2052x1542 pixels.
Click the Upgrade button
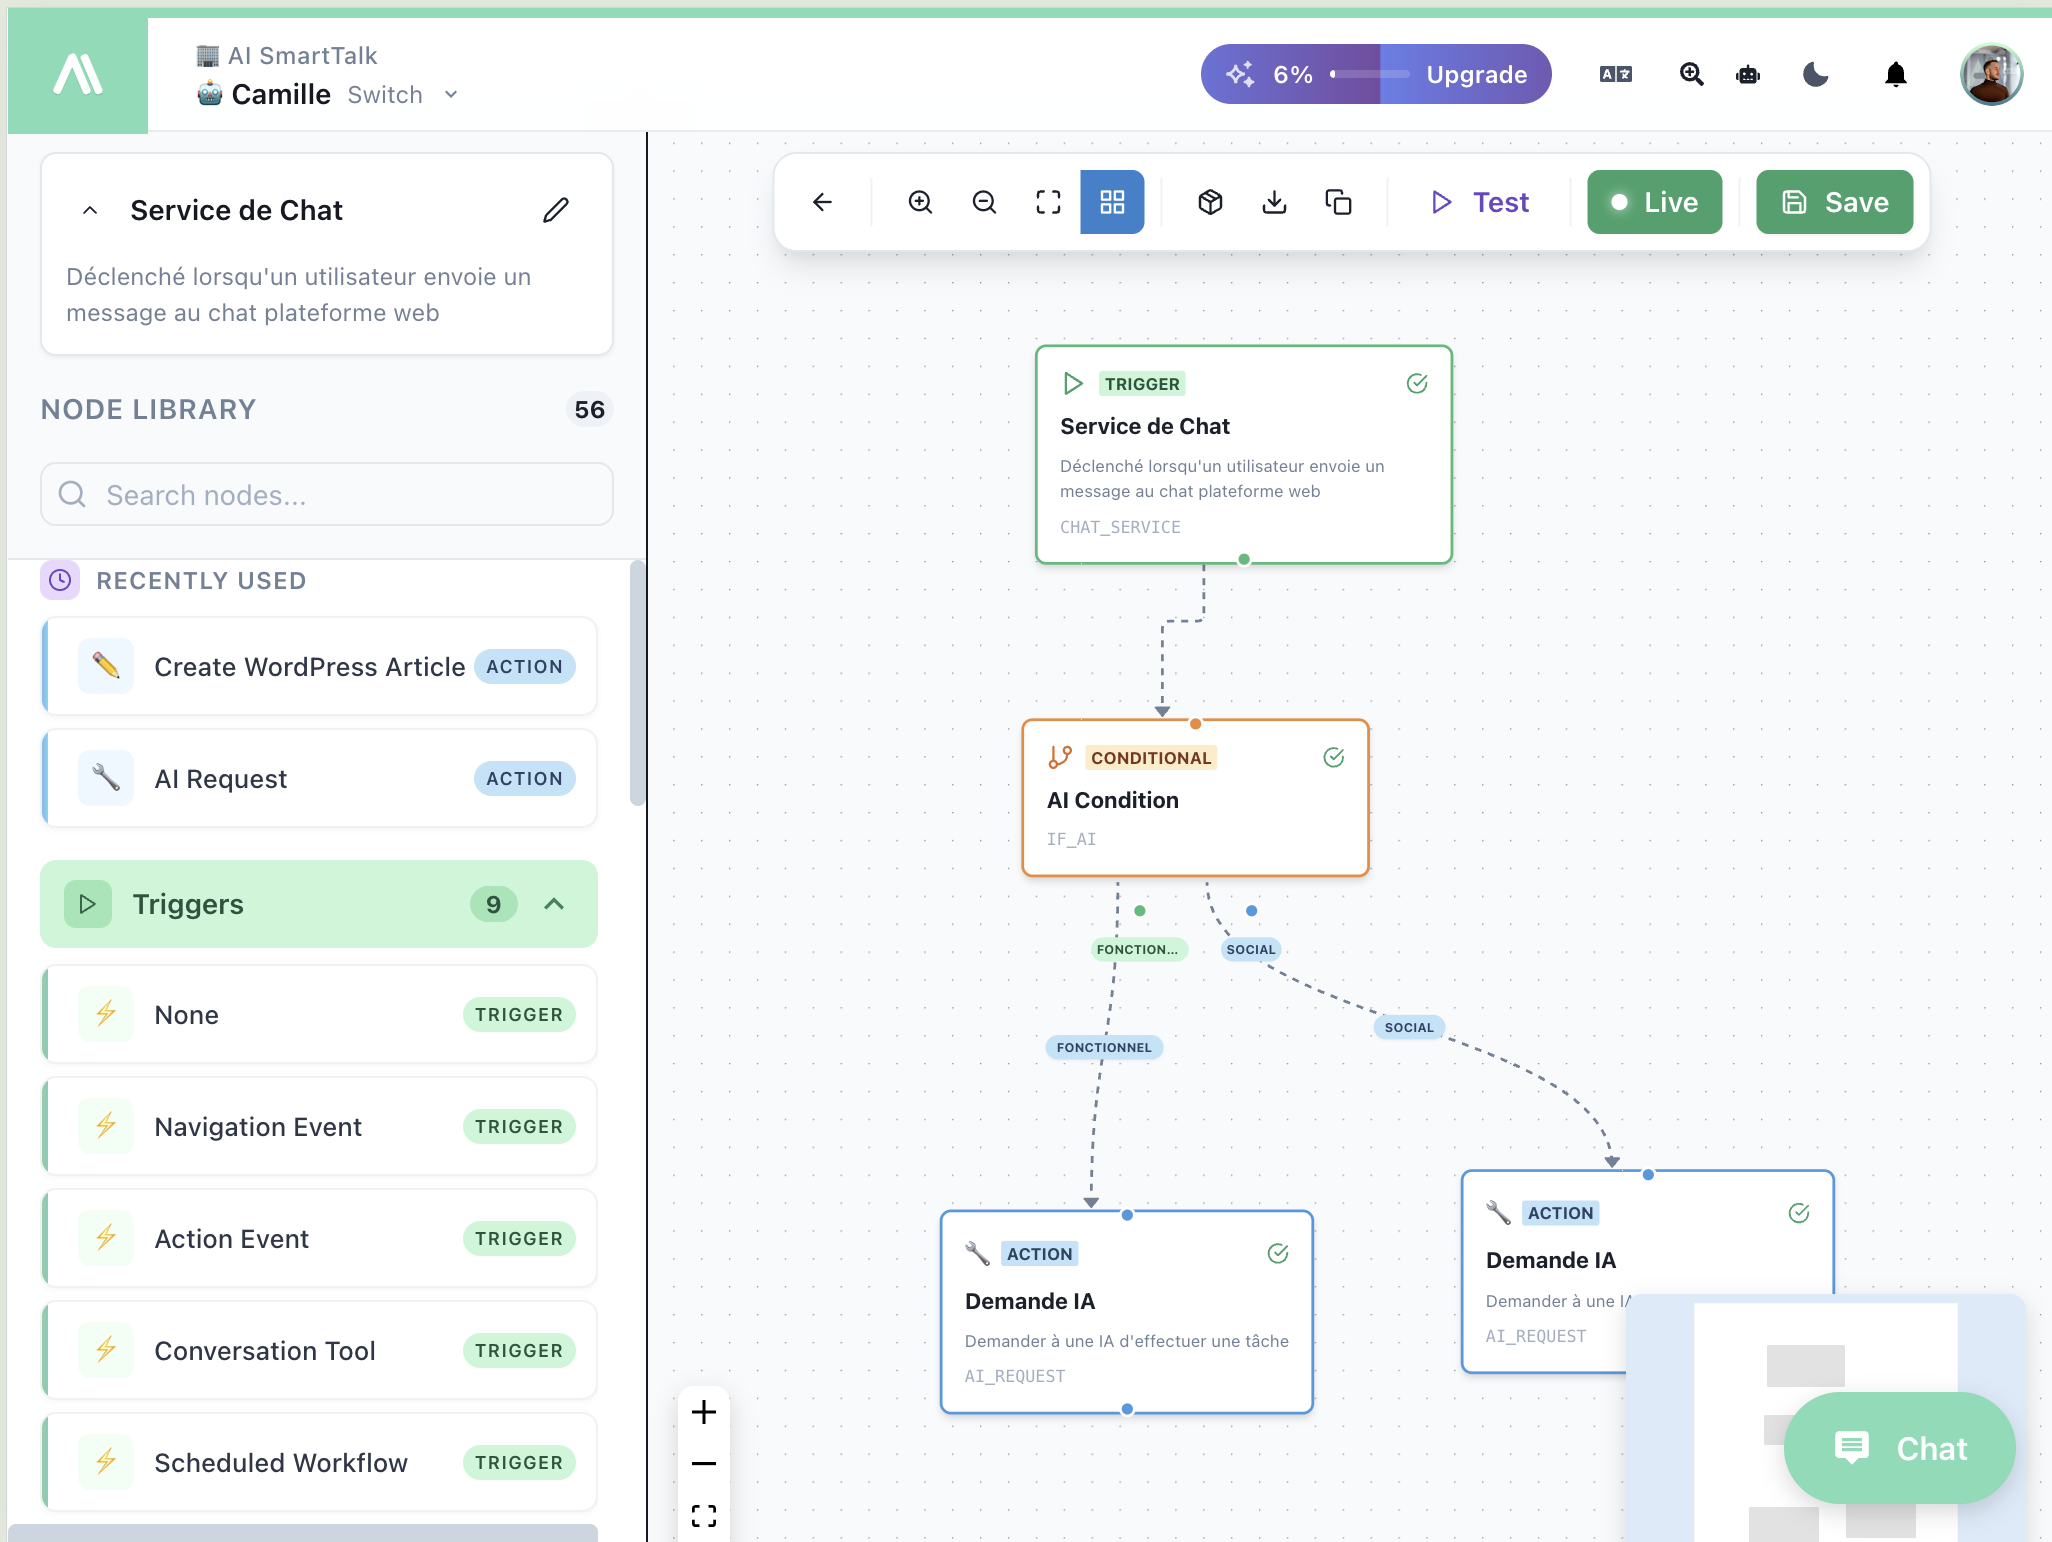tap(1477, 74)
